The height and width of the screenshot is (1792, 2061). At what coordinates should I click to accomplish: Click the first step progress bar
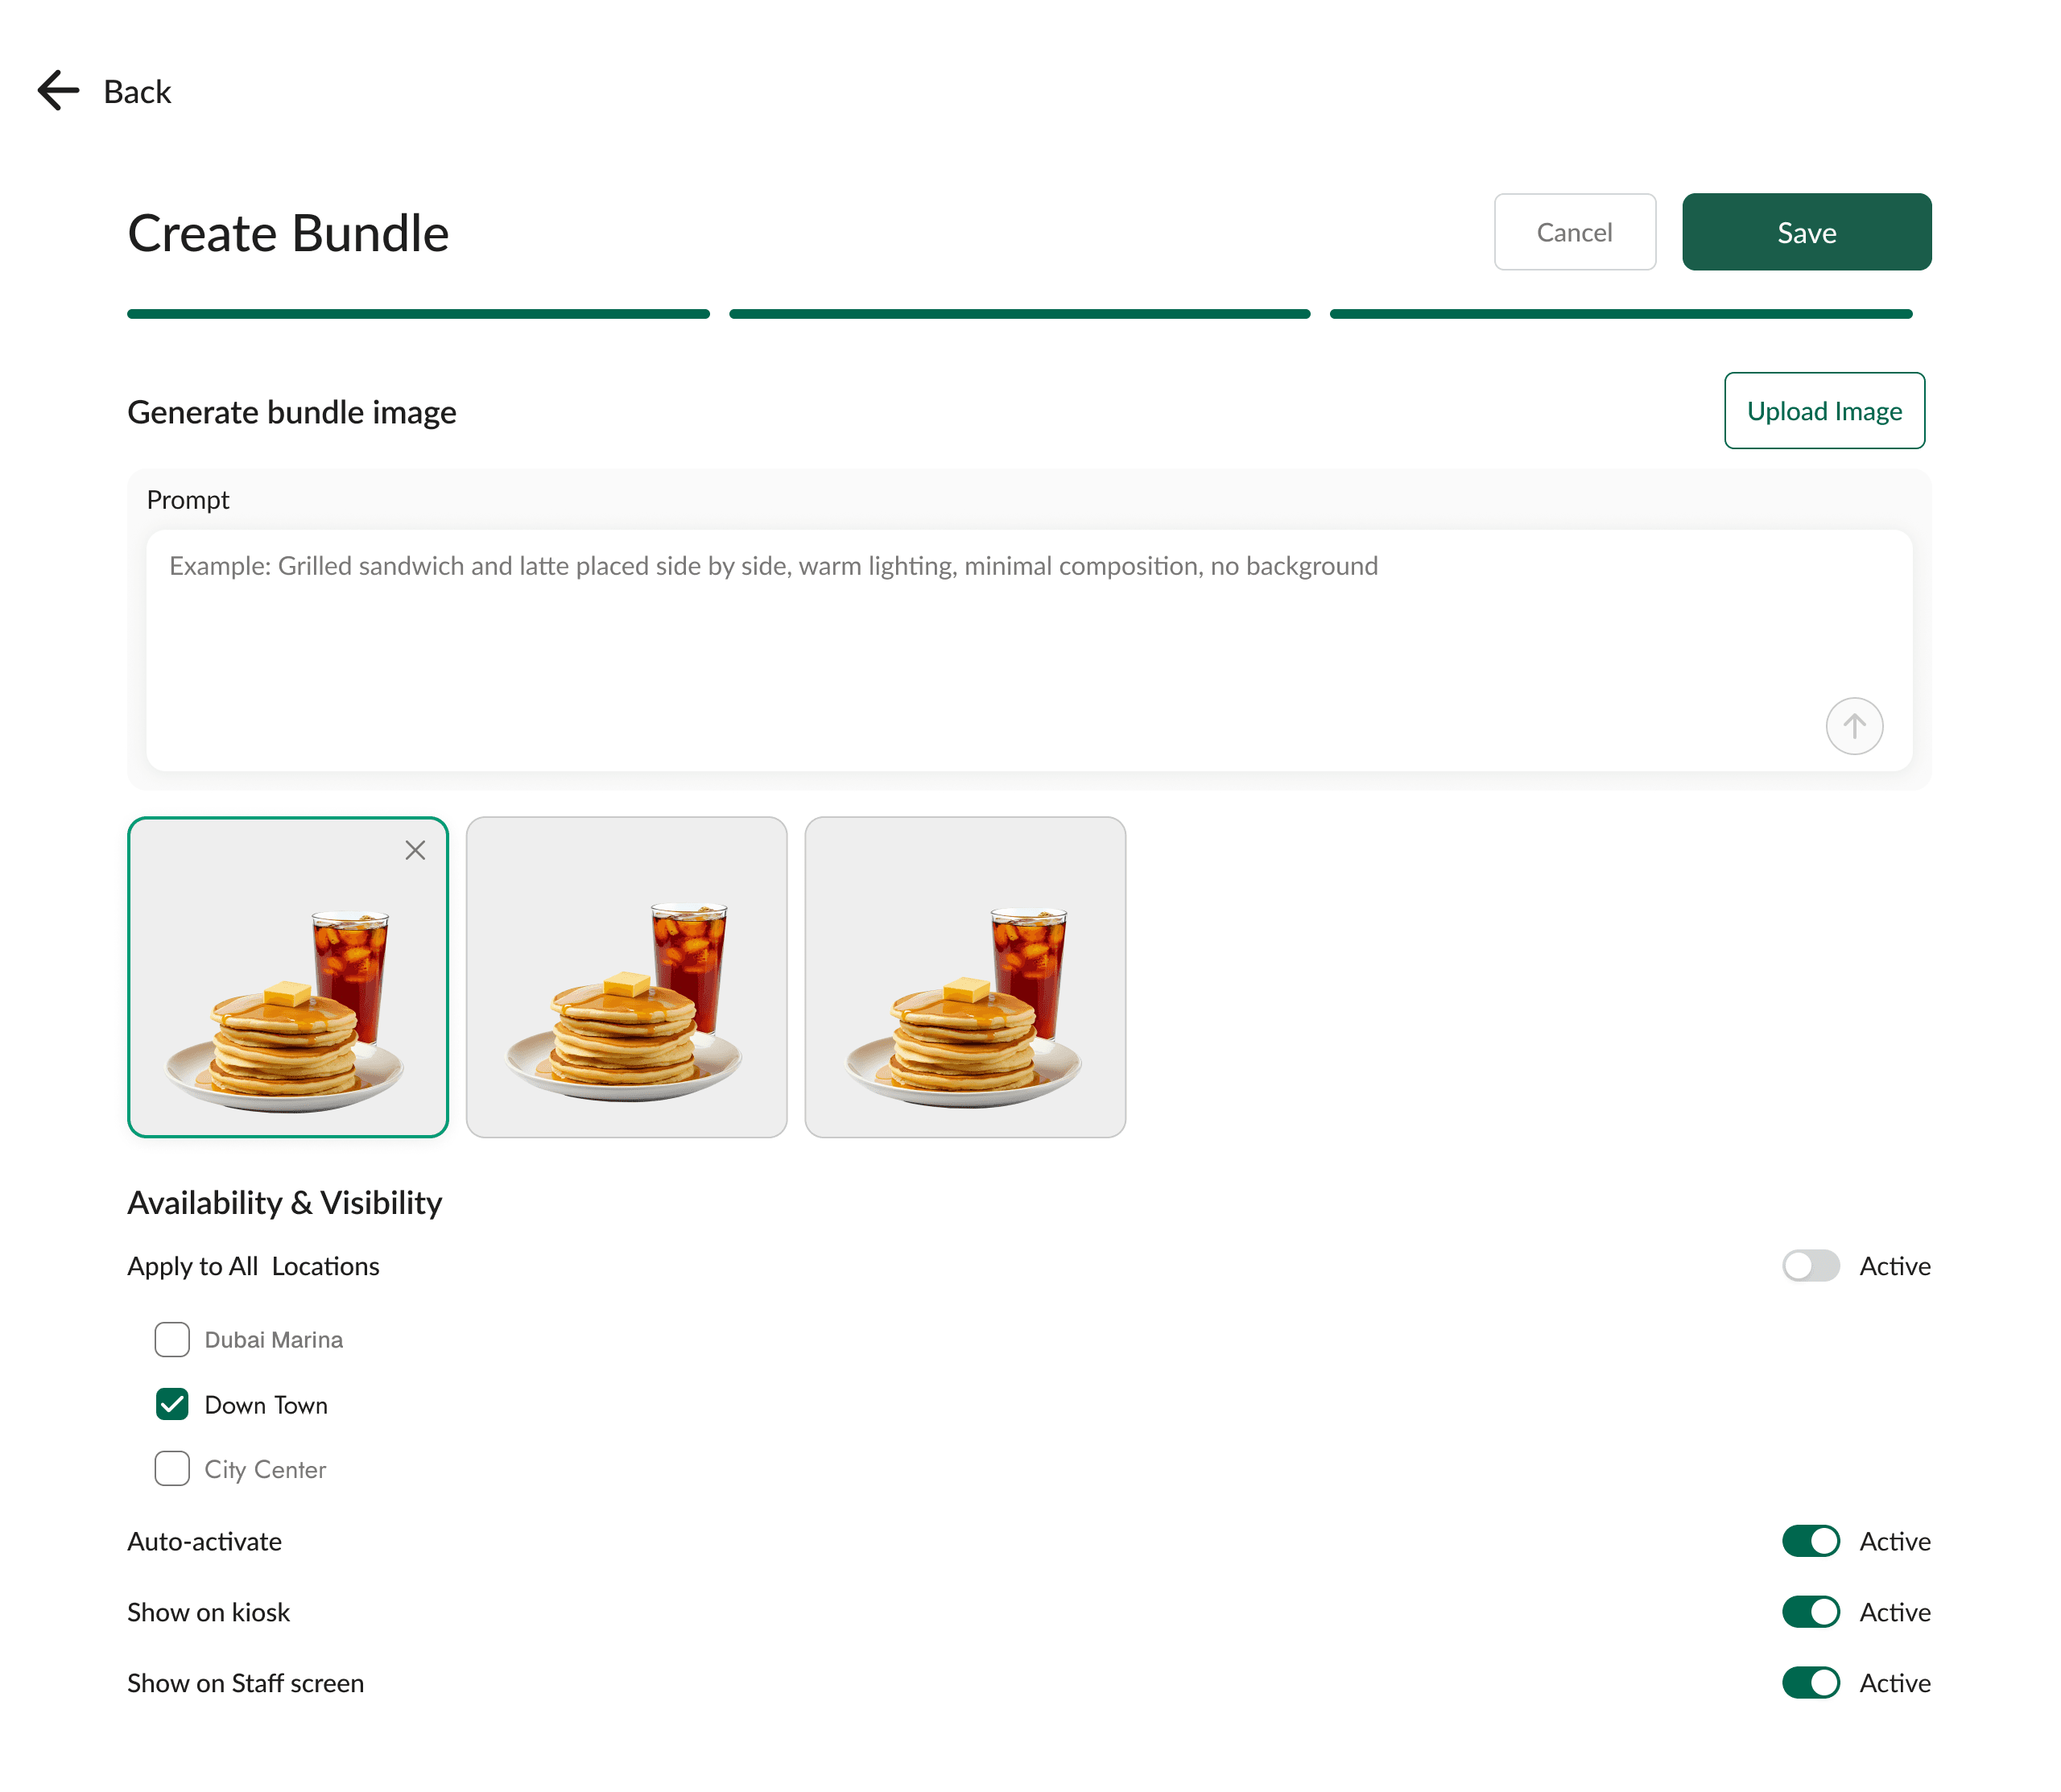tap(418, 313)
